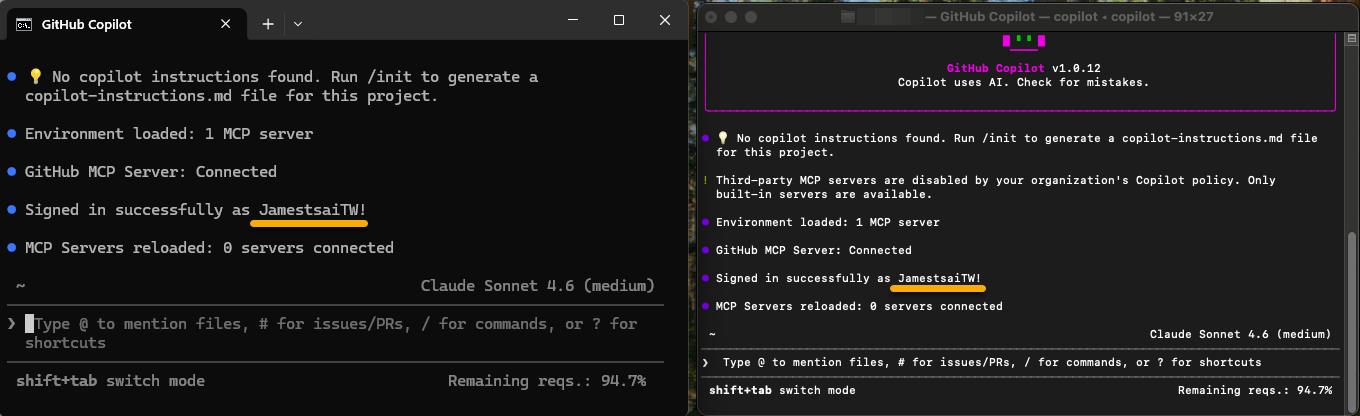Click the lightbulb icon in left terminal

35,77
